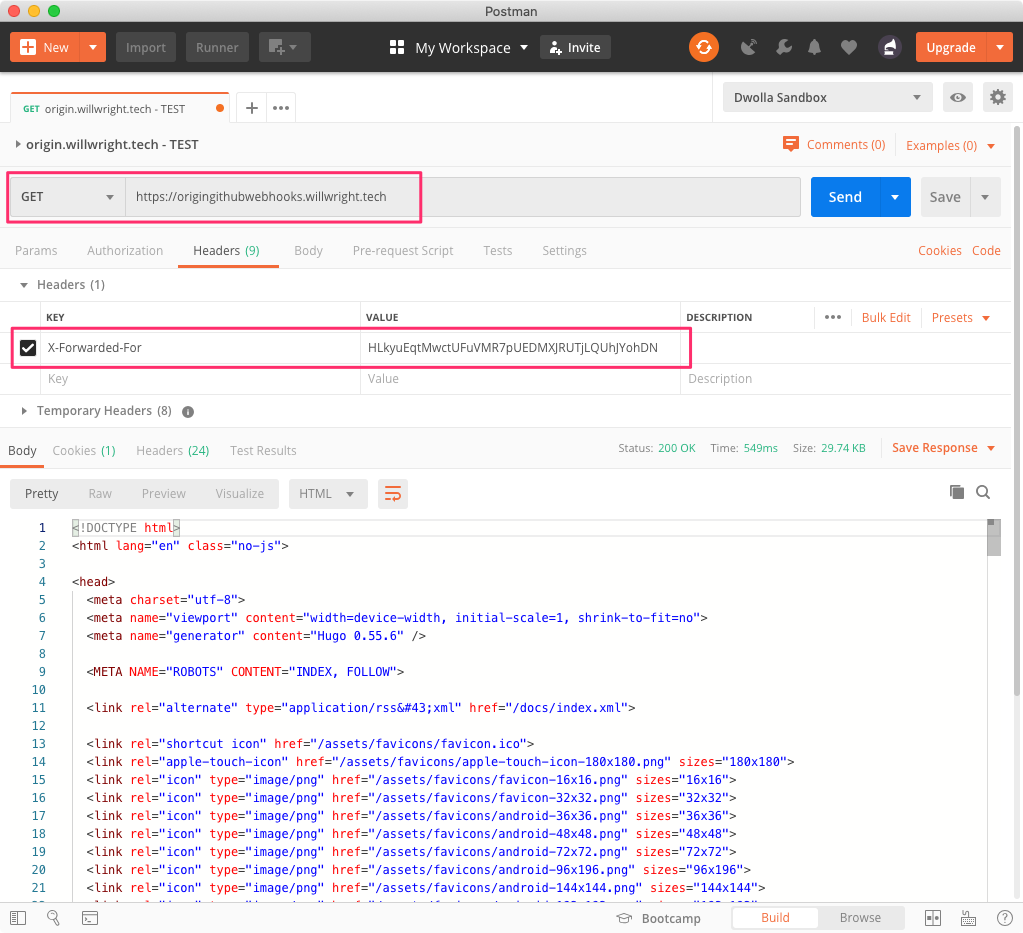
Task: Click the Invite button
Action: 575,48
